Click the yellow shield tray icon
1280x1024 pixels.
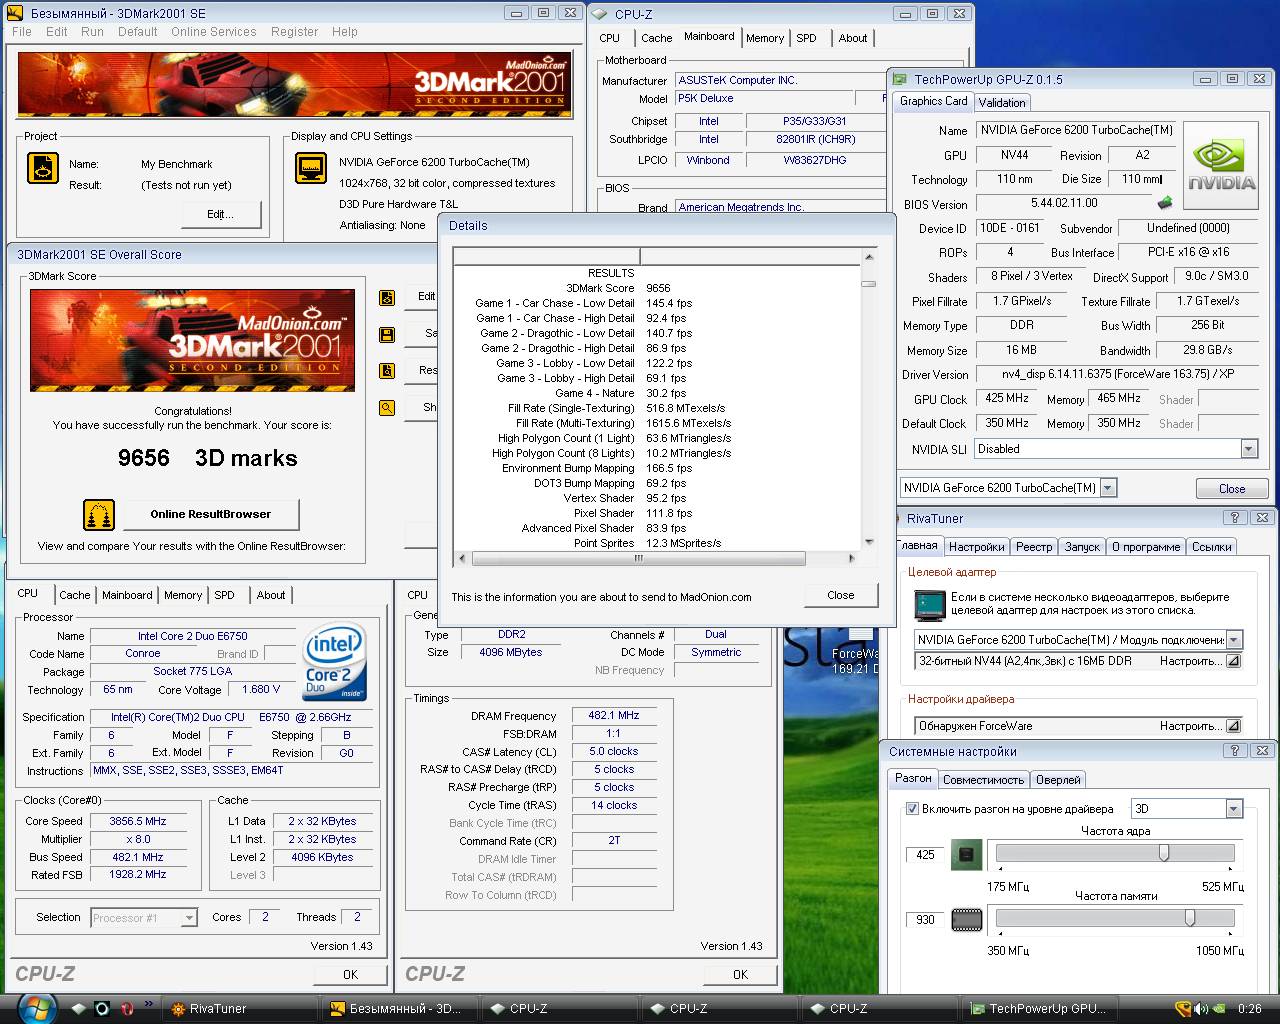click(x=1183, y=1009)
